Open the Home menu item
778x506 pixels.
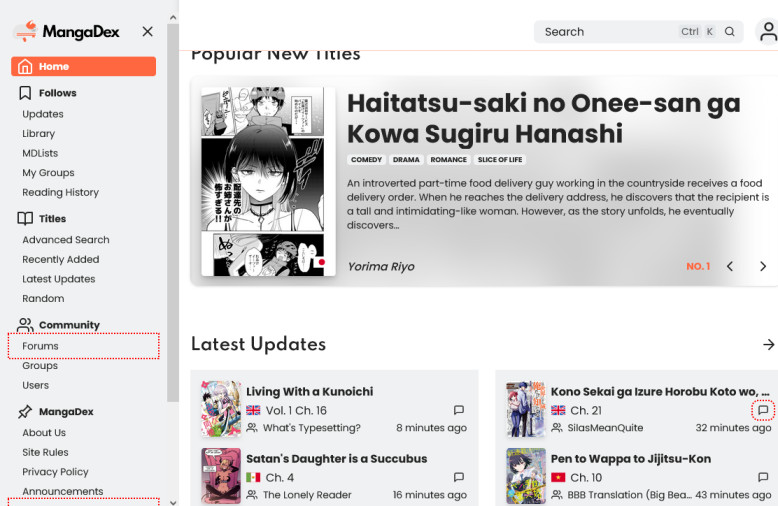(x=83, y=66)
